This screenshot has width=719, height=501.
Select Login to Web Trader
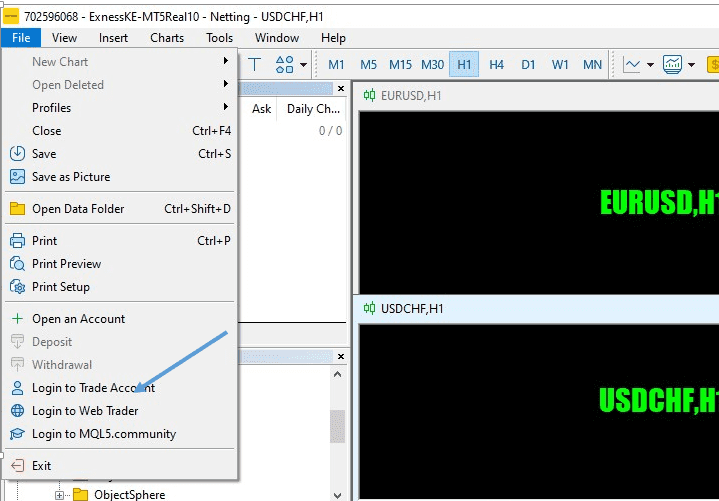pyautogui.click(x=120, y=411)
